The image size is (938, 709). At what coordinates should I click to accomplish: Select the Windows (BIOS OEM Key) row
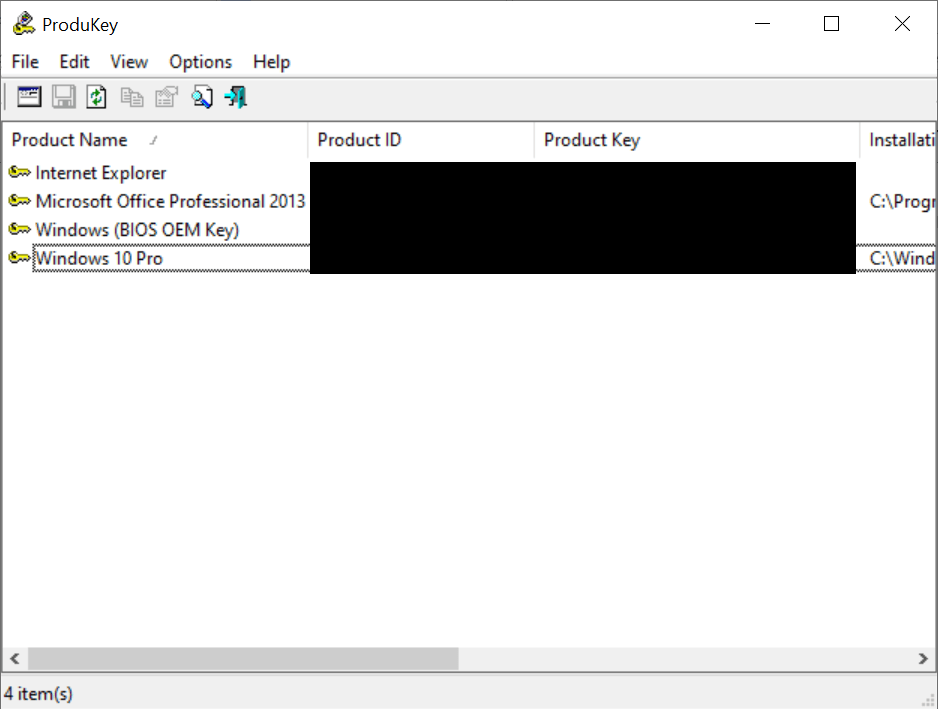coord(469,230)
